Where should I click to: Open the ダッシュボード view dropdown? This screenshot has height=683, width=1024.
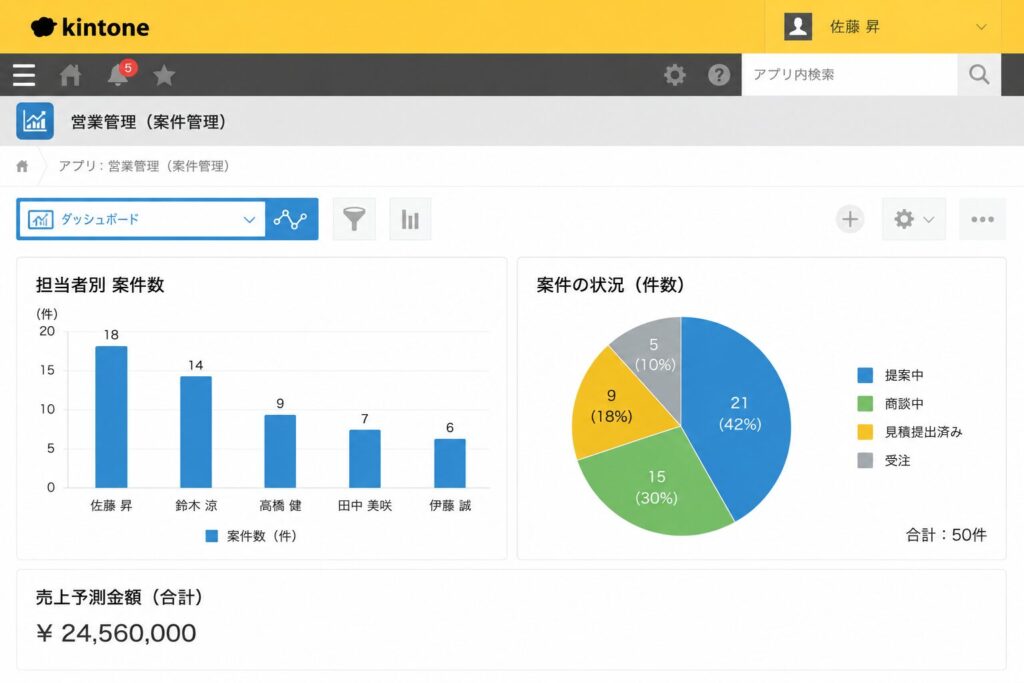click(x=142, y=219)
